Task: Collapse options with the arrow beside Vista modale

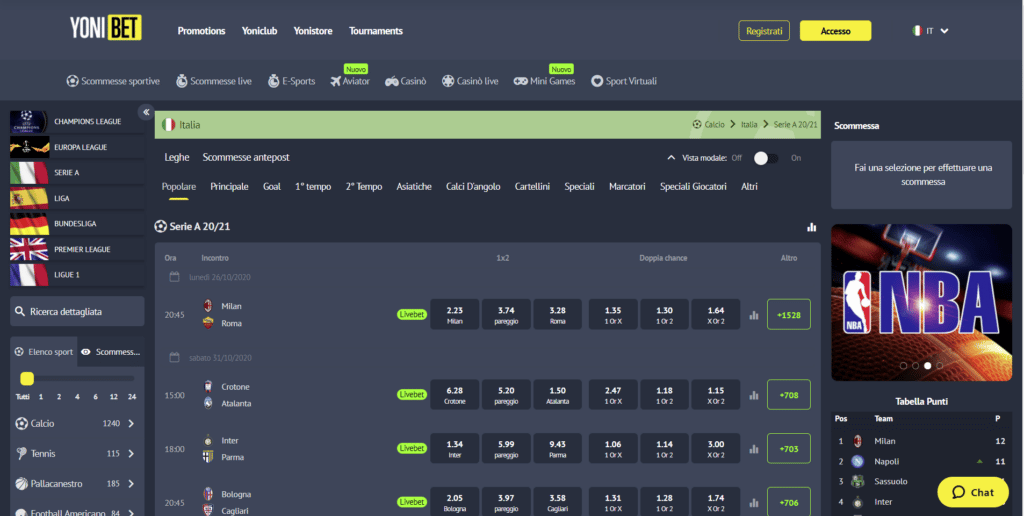Action: pos(671,158)
